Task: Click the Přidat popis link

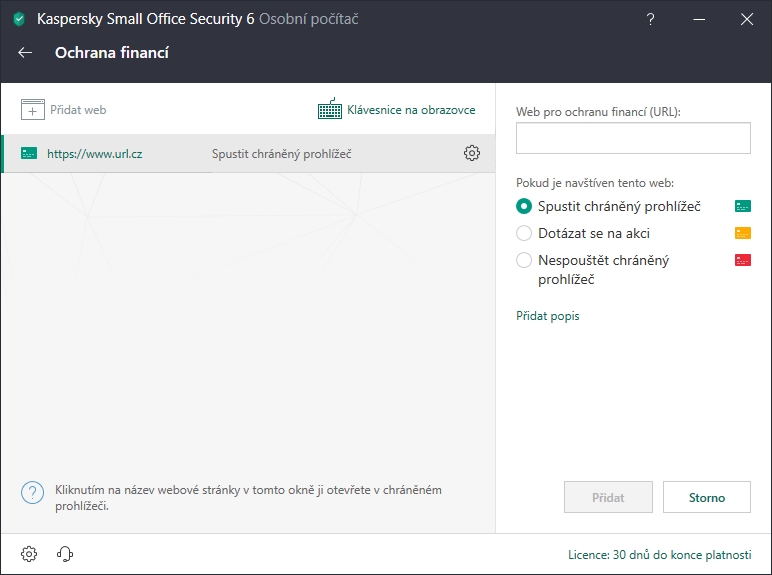Action: tap(547, 316)
